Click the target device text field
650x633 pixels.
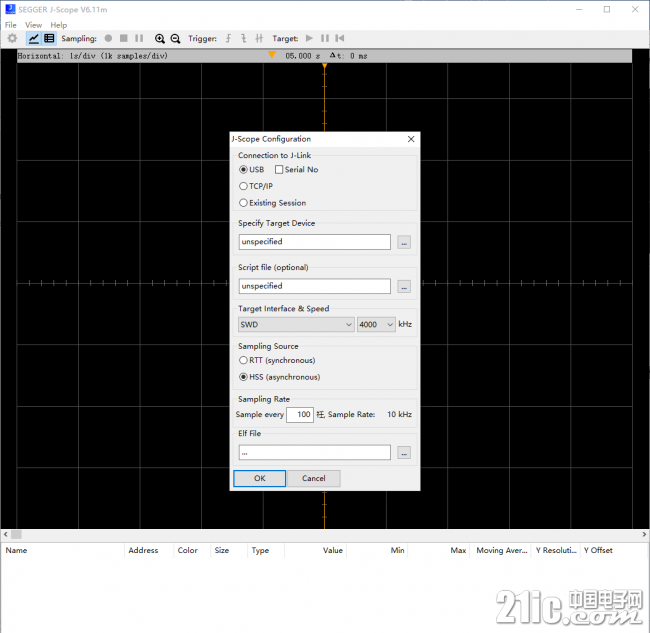tap(315, 242)
